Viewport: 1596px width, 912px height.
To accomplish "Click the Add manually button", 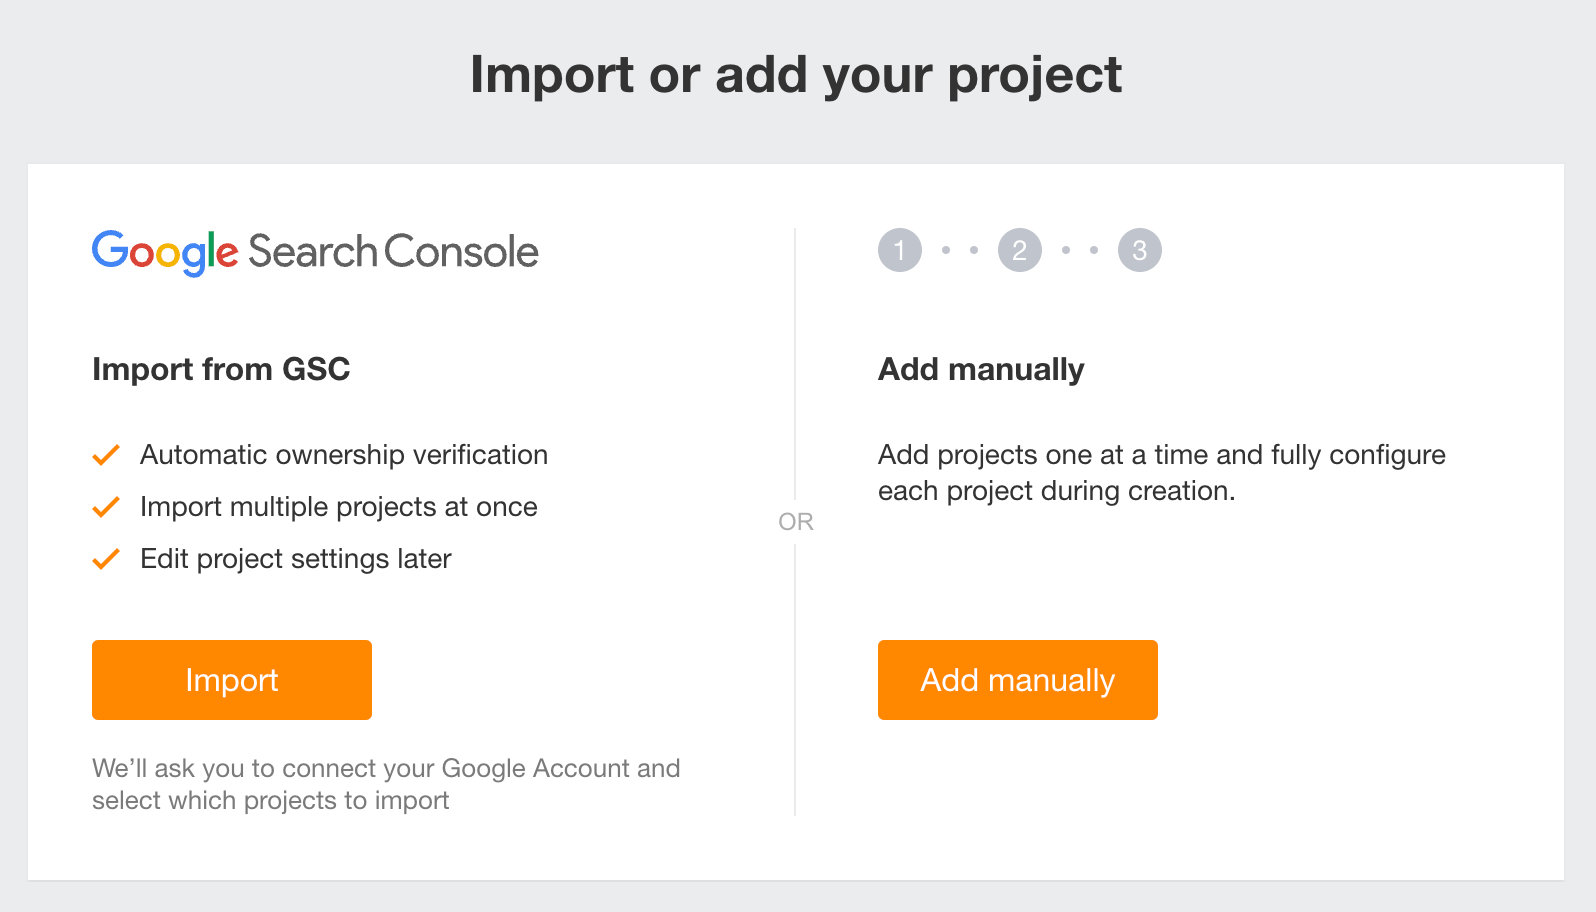I will 1017,680.
